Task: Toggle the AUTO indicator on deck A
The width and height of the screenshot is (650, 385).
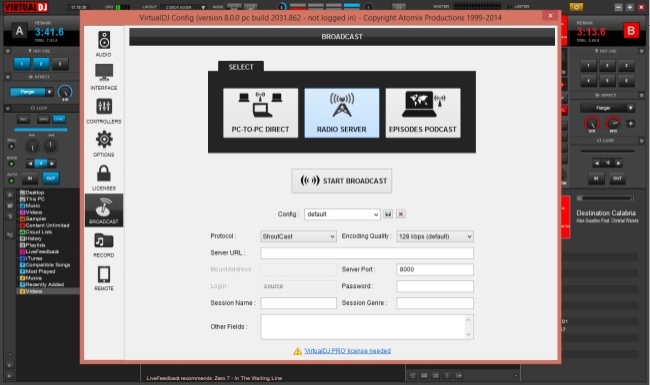Action: [12, 181]
